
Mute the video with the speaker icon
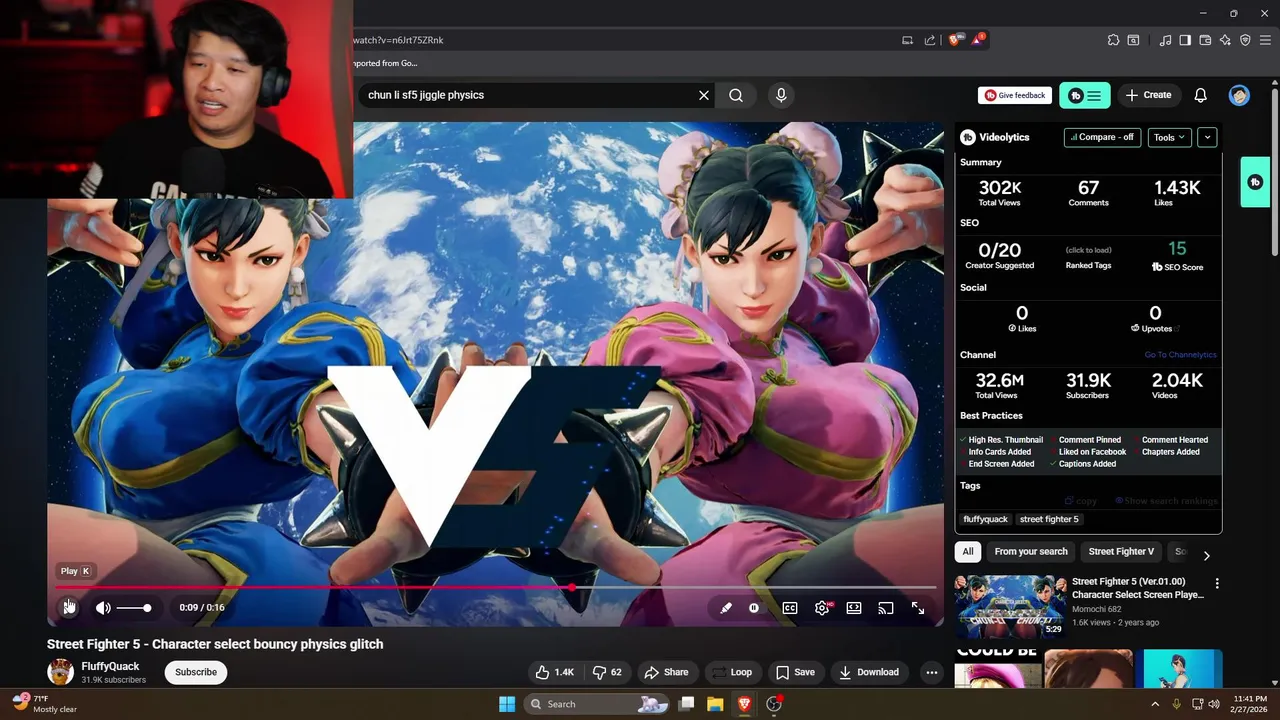(x=103, y=608)
